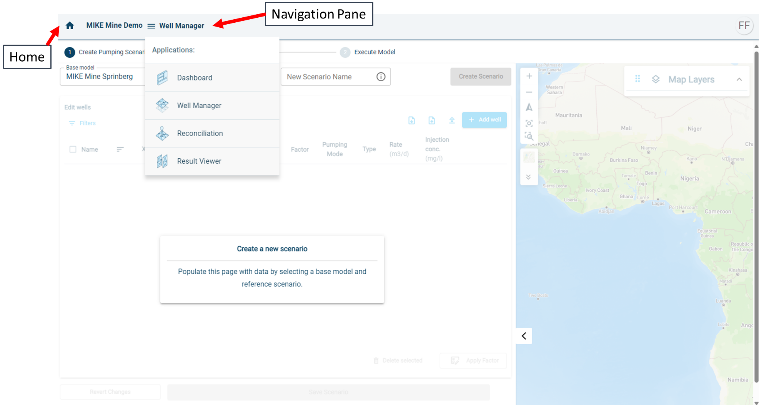The image size is (759, 405).
Task: Collapse the map panel with left arrow
Action: (x=524, y=336)
